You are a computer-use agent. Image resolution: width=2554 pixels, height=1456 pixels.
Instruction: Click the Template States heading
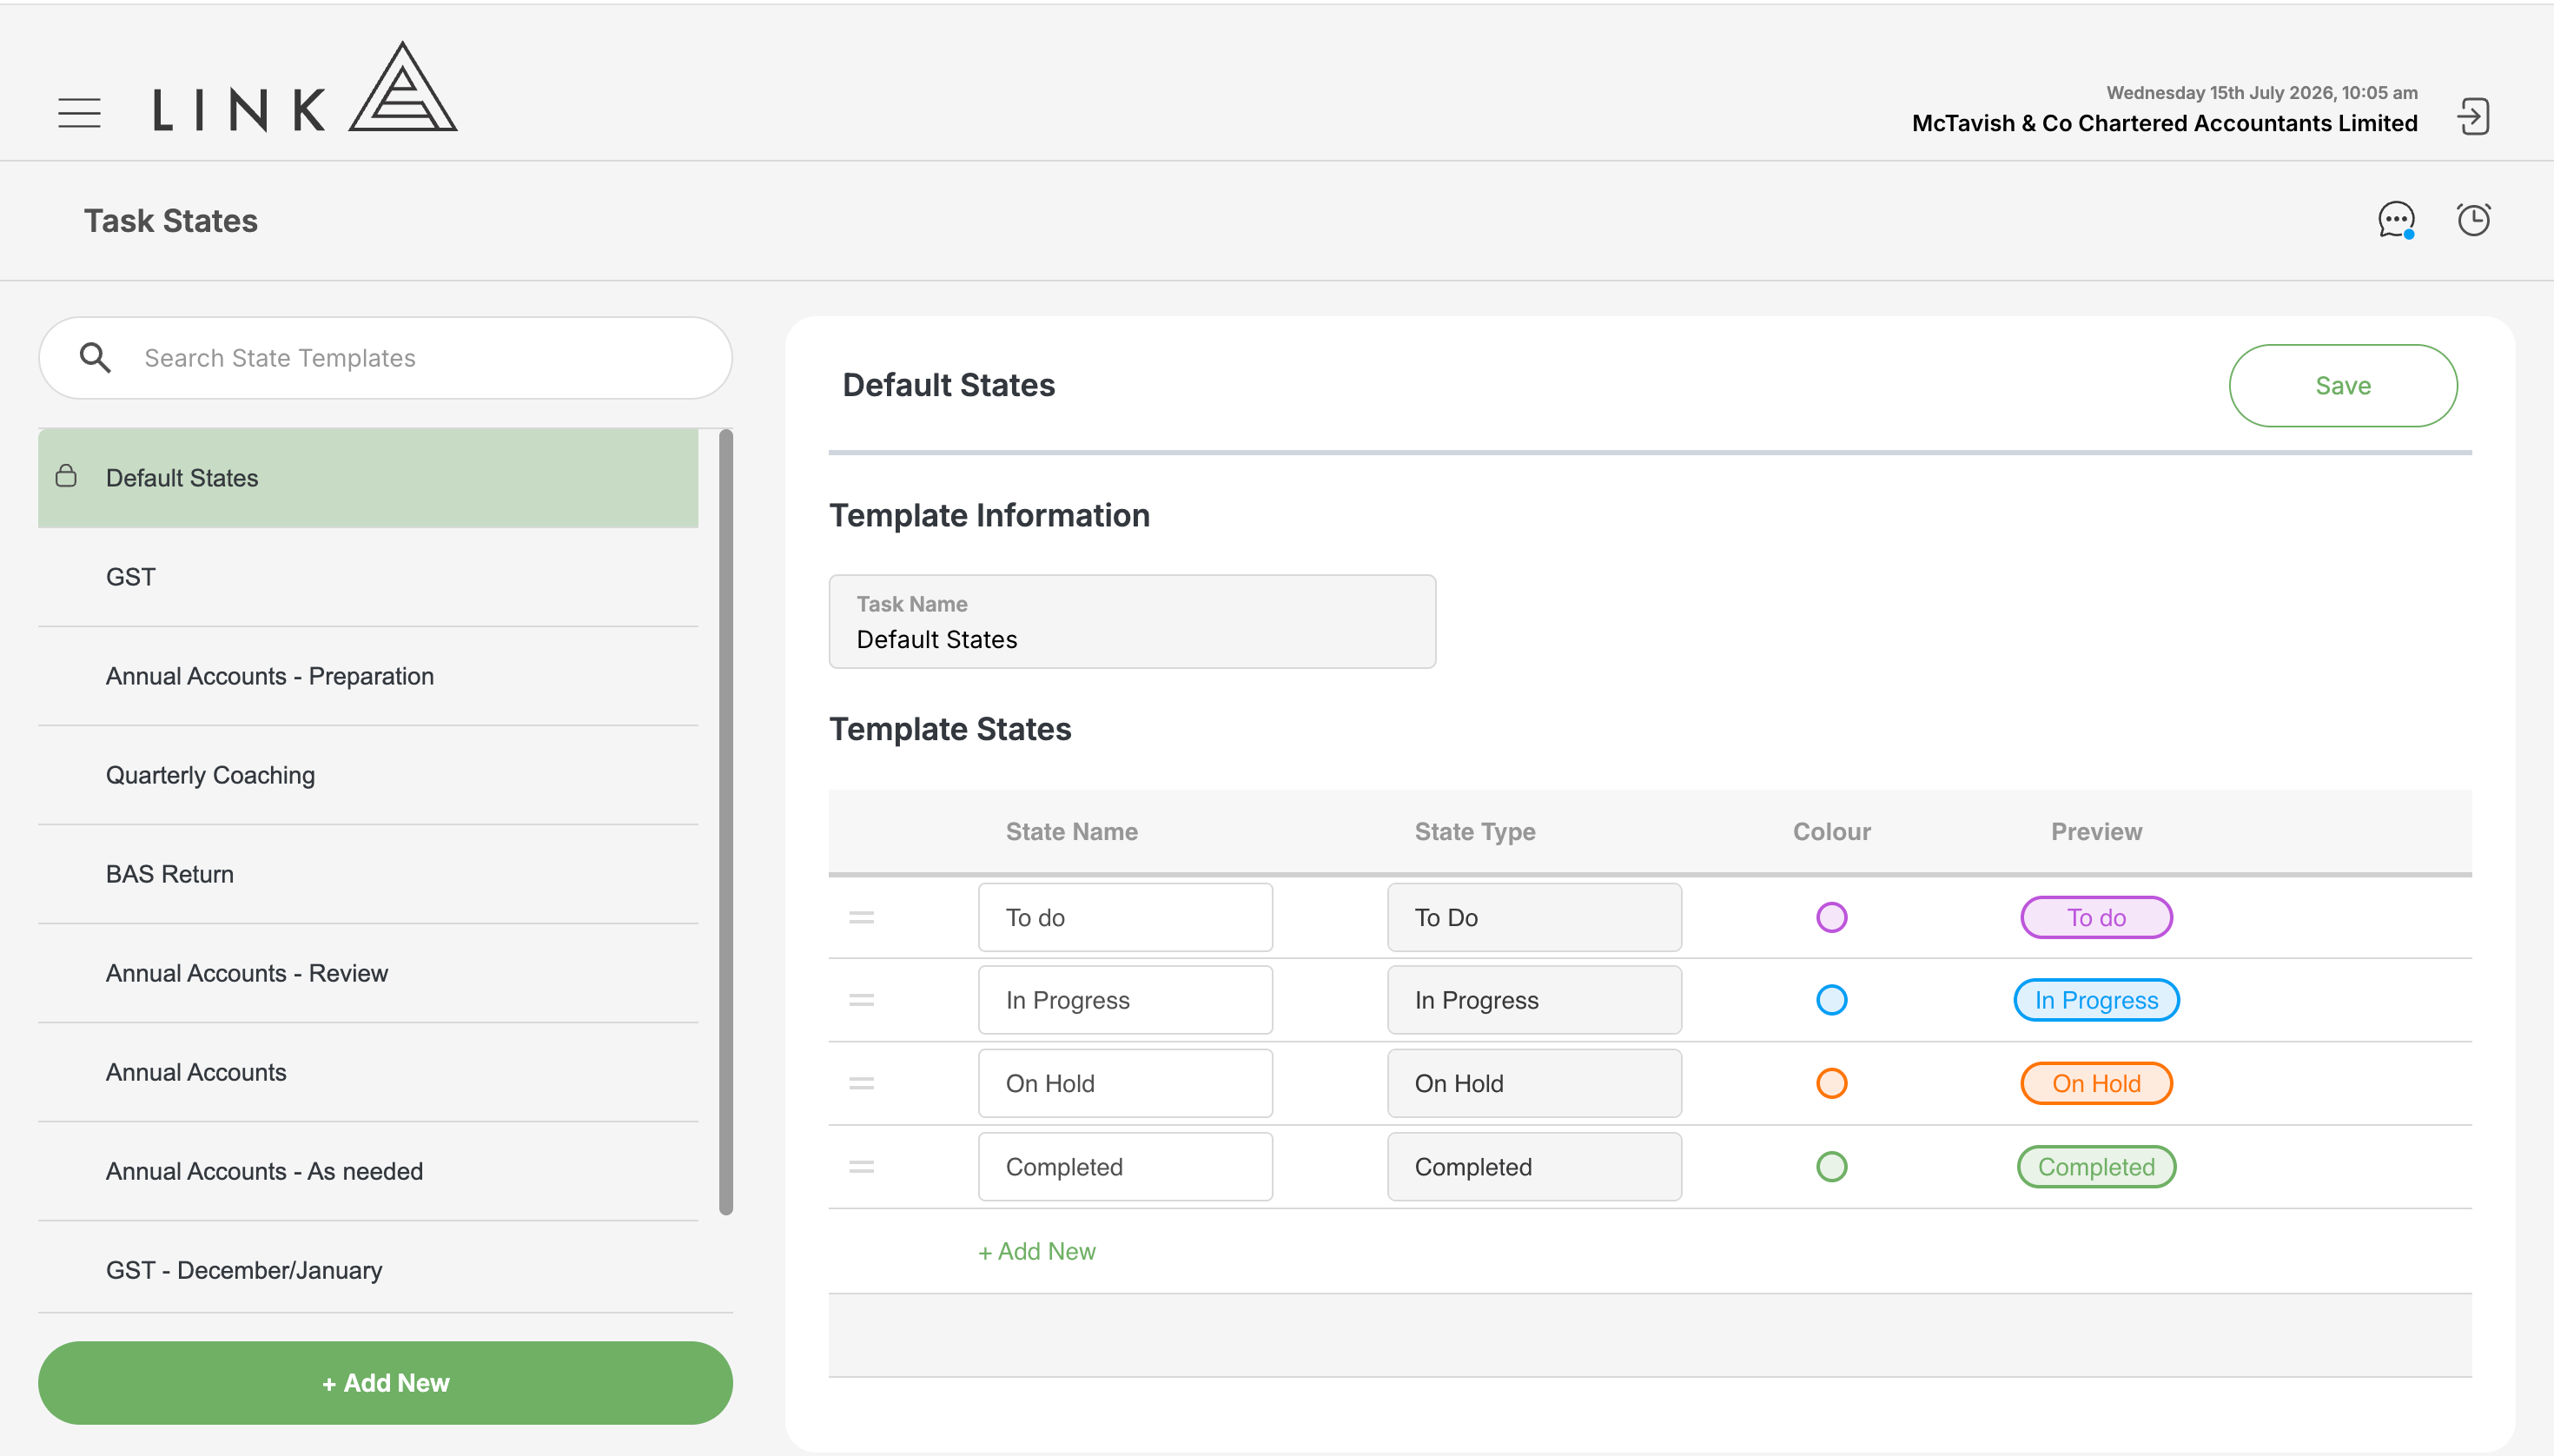(950, 729)
